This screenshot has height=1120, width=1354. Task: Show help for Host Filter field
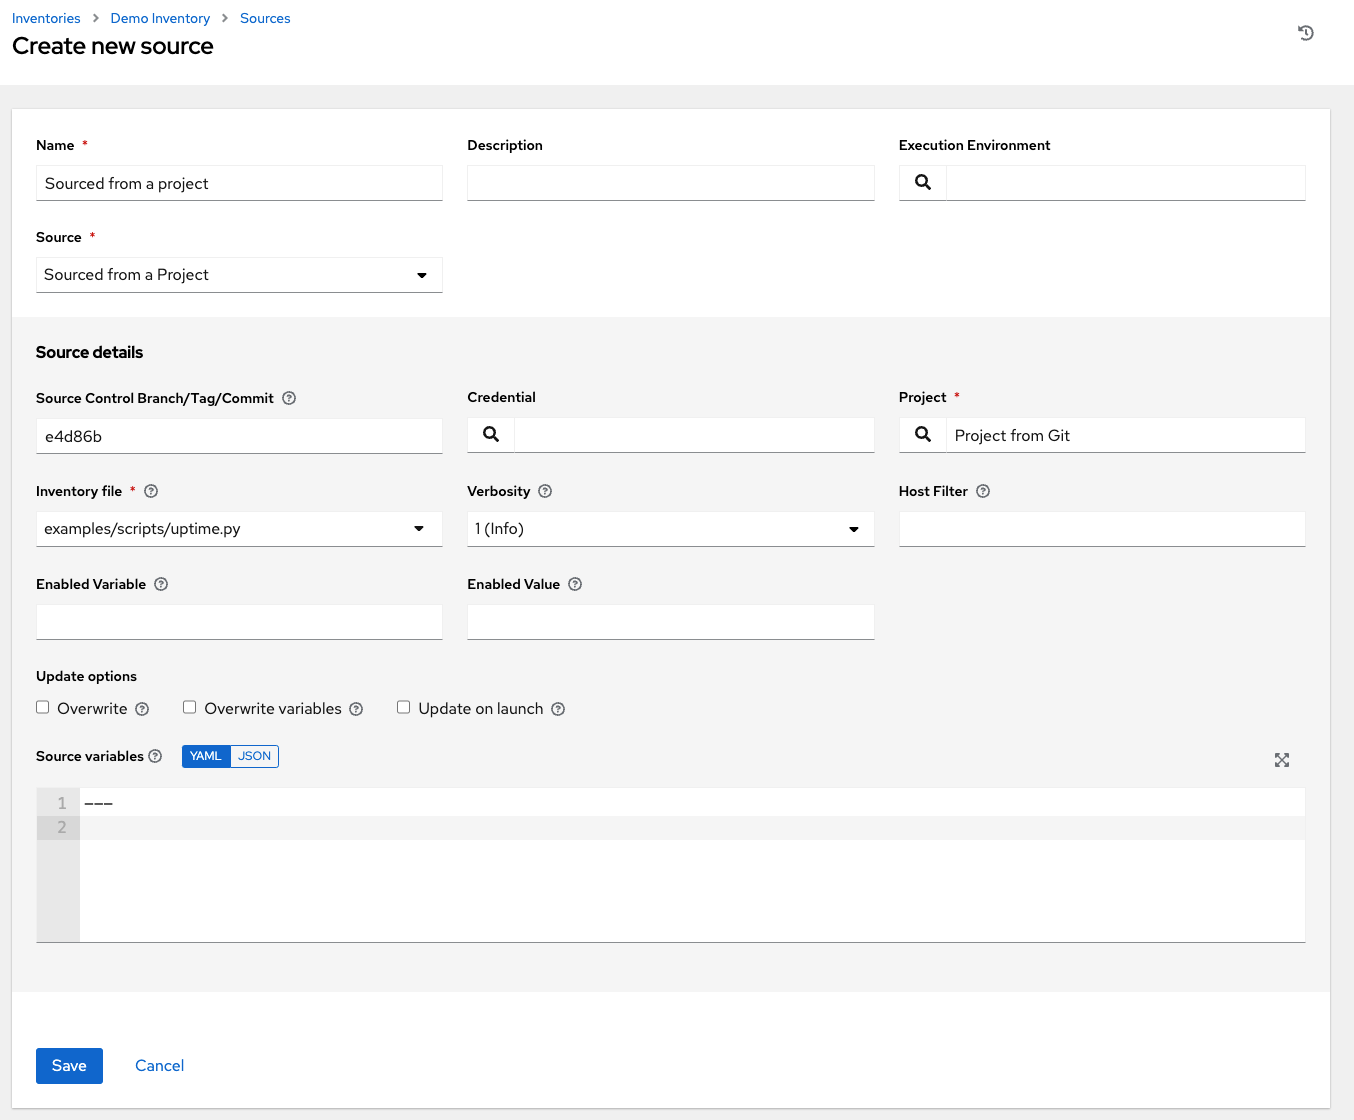coord(983,491)
